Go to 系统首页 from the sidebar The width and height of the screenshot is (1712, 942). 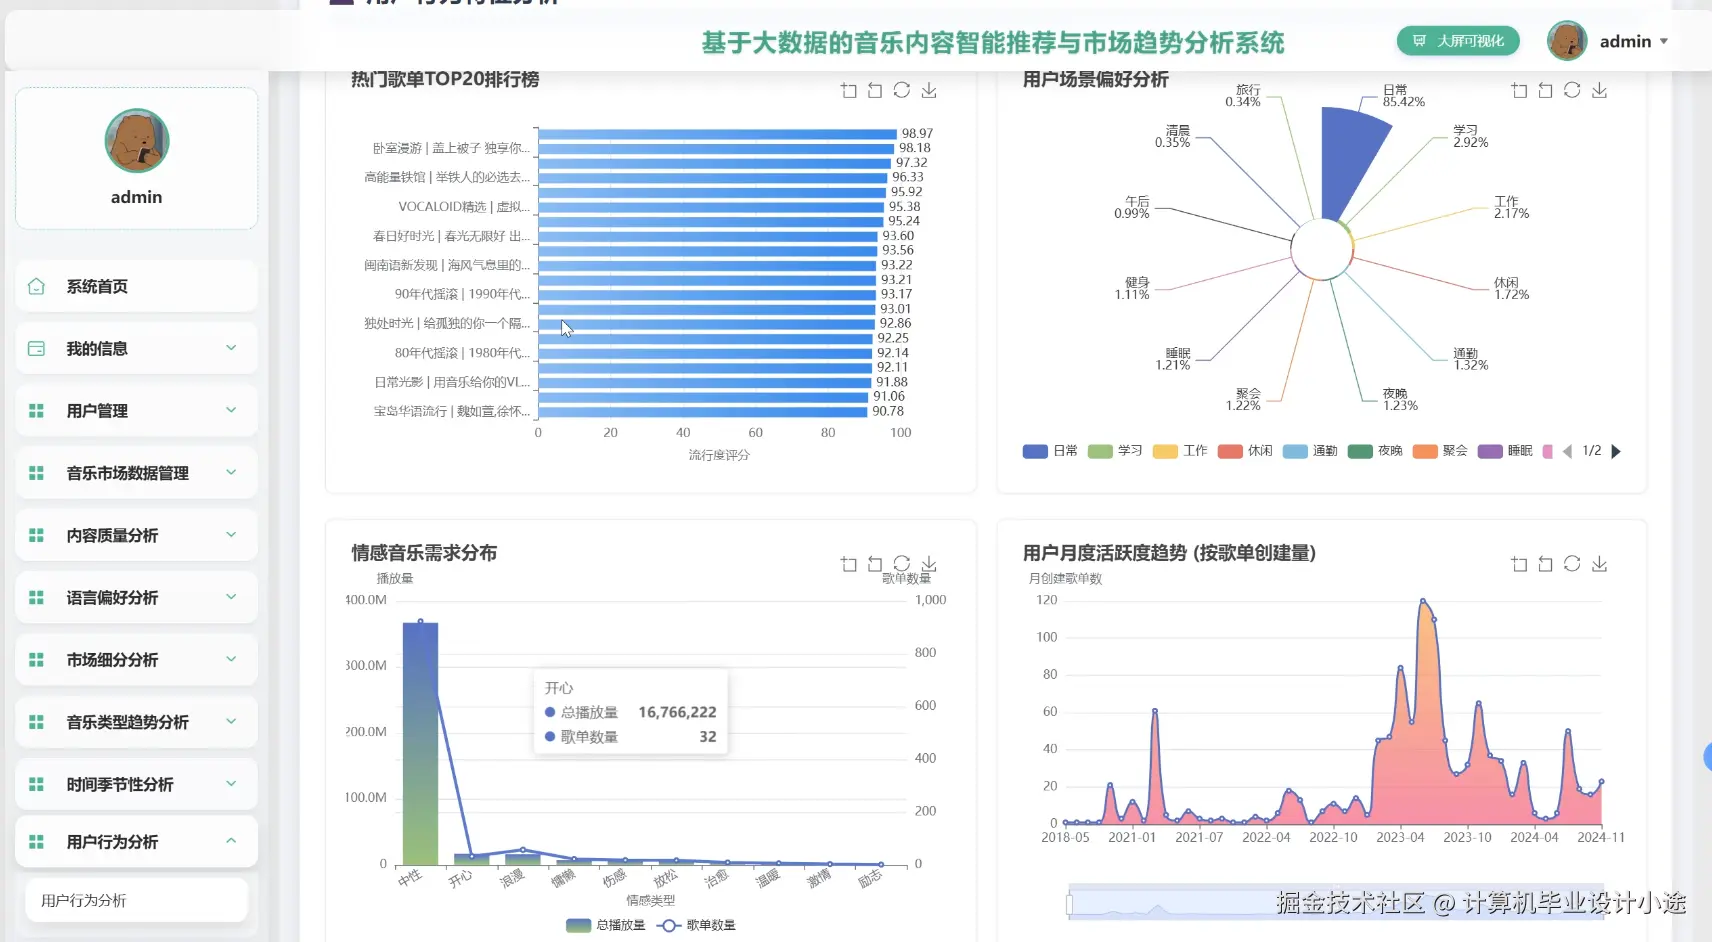(97, 286)
